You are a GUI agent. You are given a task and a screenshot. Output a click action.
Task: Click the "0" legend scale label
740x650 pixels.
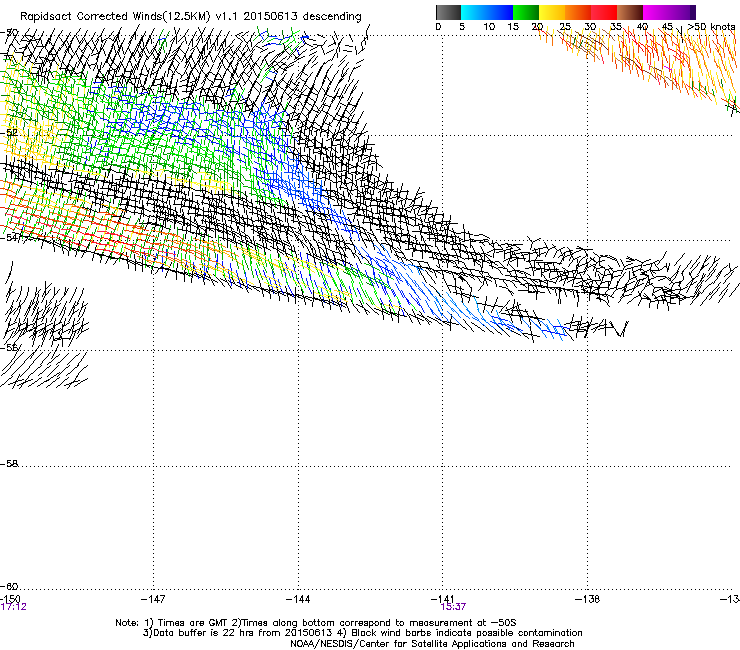(x=438, y=27)
